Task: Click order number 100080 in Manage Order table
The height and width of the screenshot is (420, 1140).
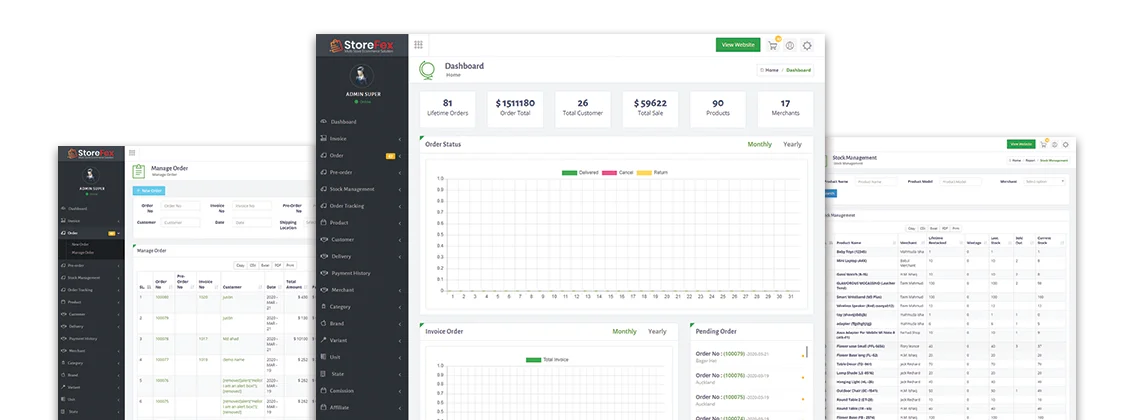Action: [161, 297]
